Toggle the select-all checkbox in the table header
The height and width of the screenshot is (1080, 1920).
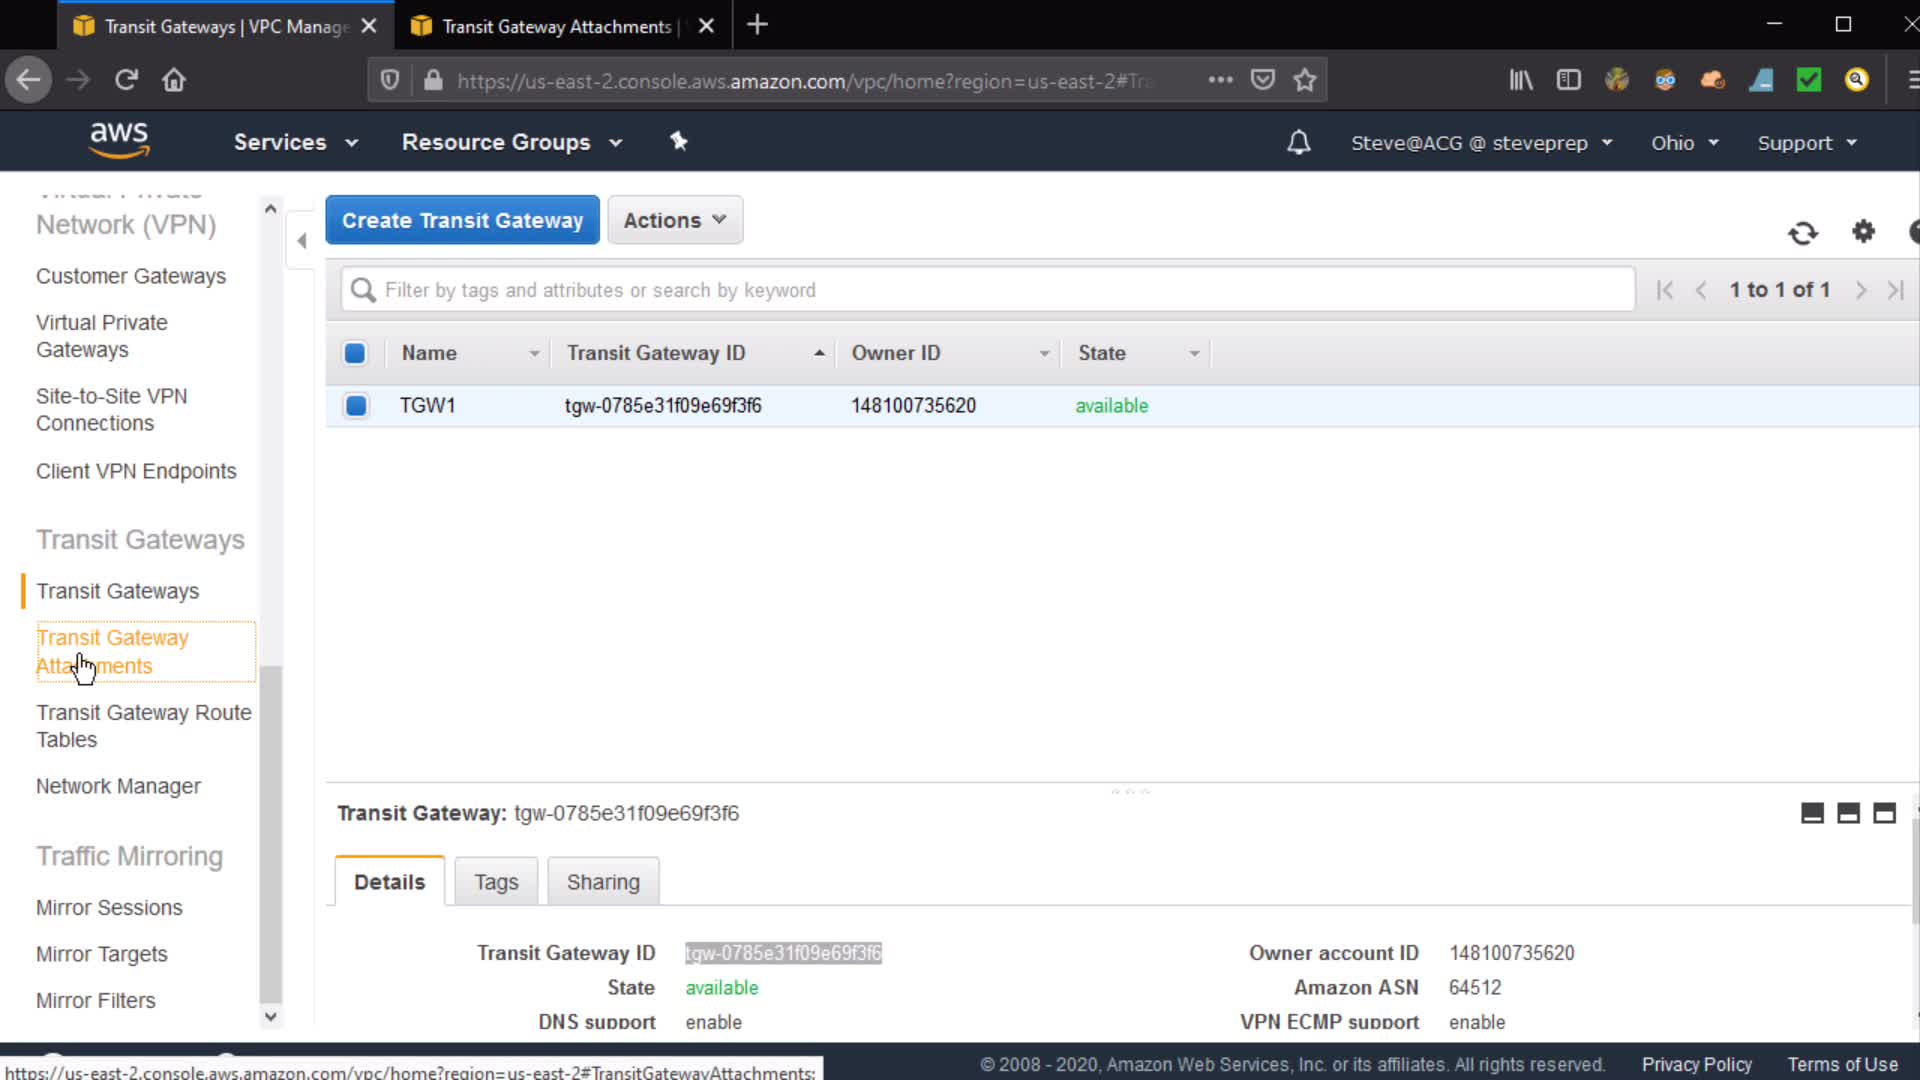(x=355, y=353)
